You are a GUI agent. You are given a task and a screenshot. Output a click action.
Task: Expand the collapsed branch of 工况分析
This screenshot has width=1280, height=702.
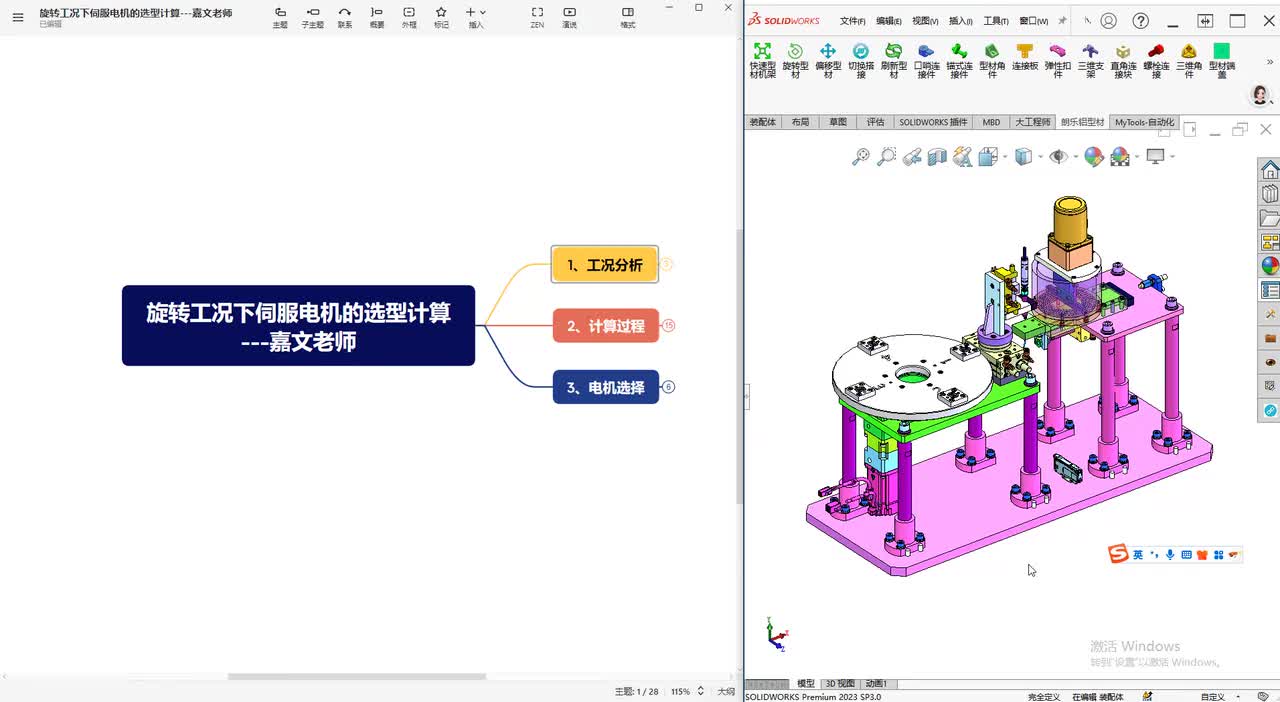[667, 265]
